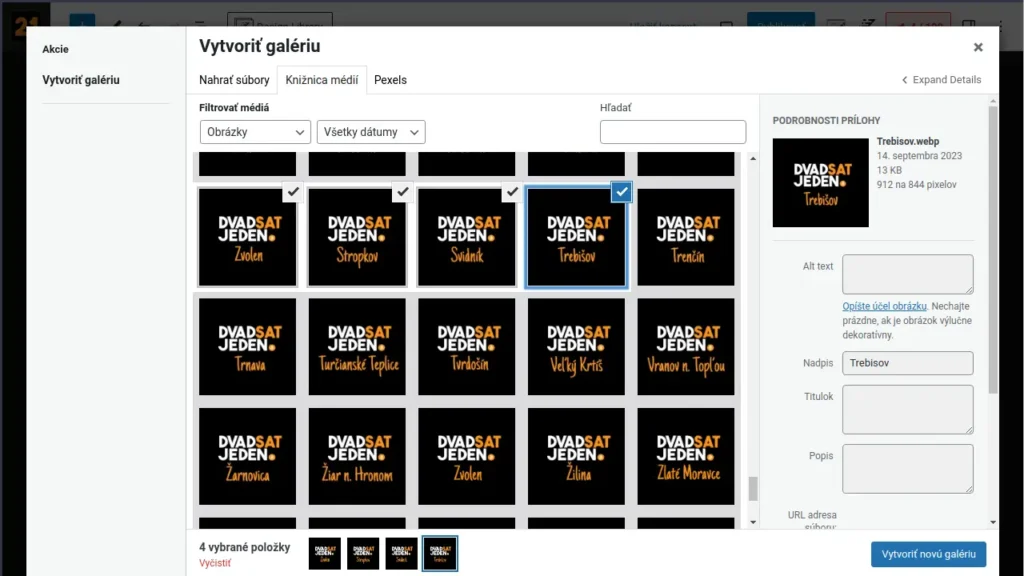Click the 4 vybrané položky label
1024x576 pixels.
244,547
